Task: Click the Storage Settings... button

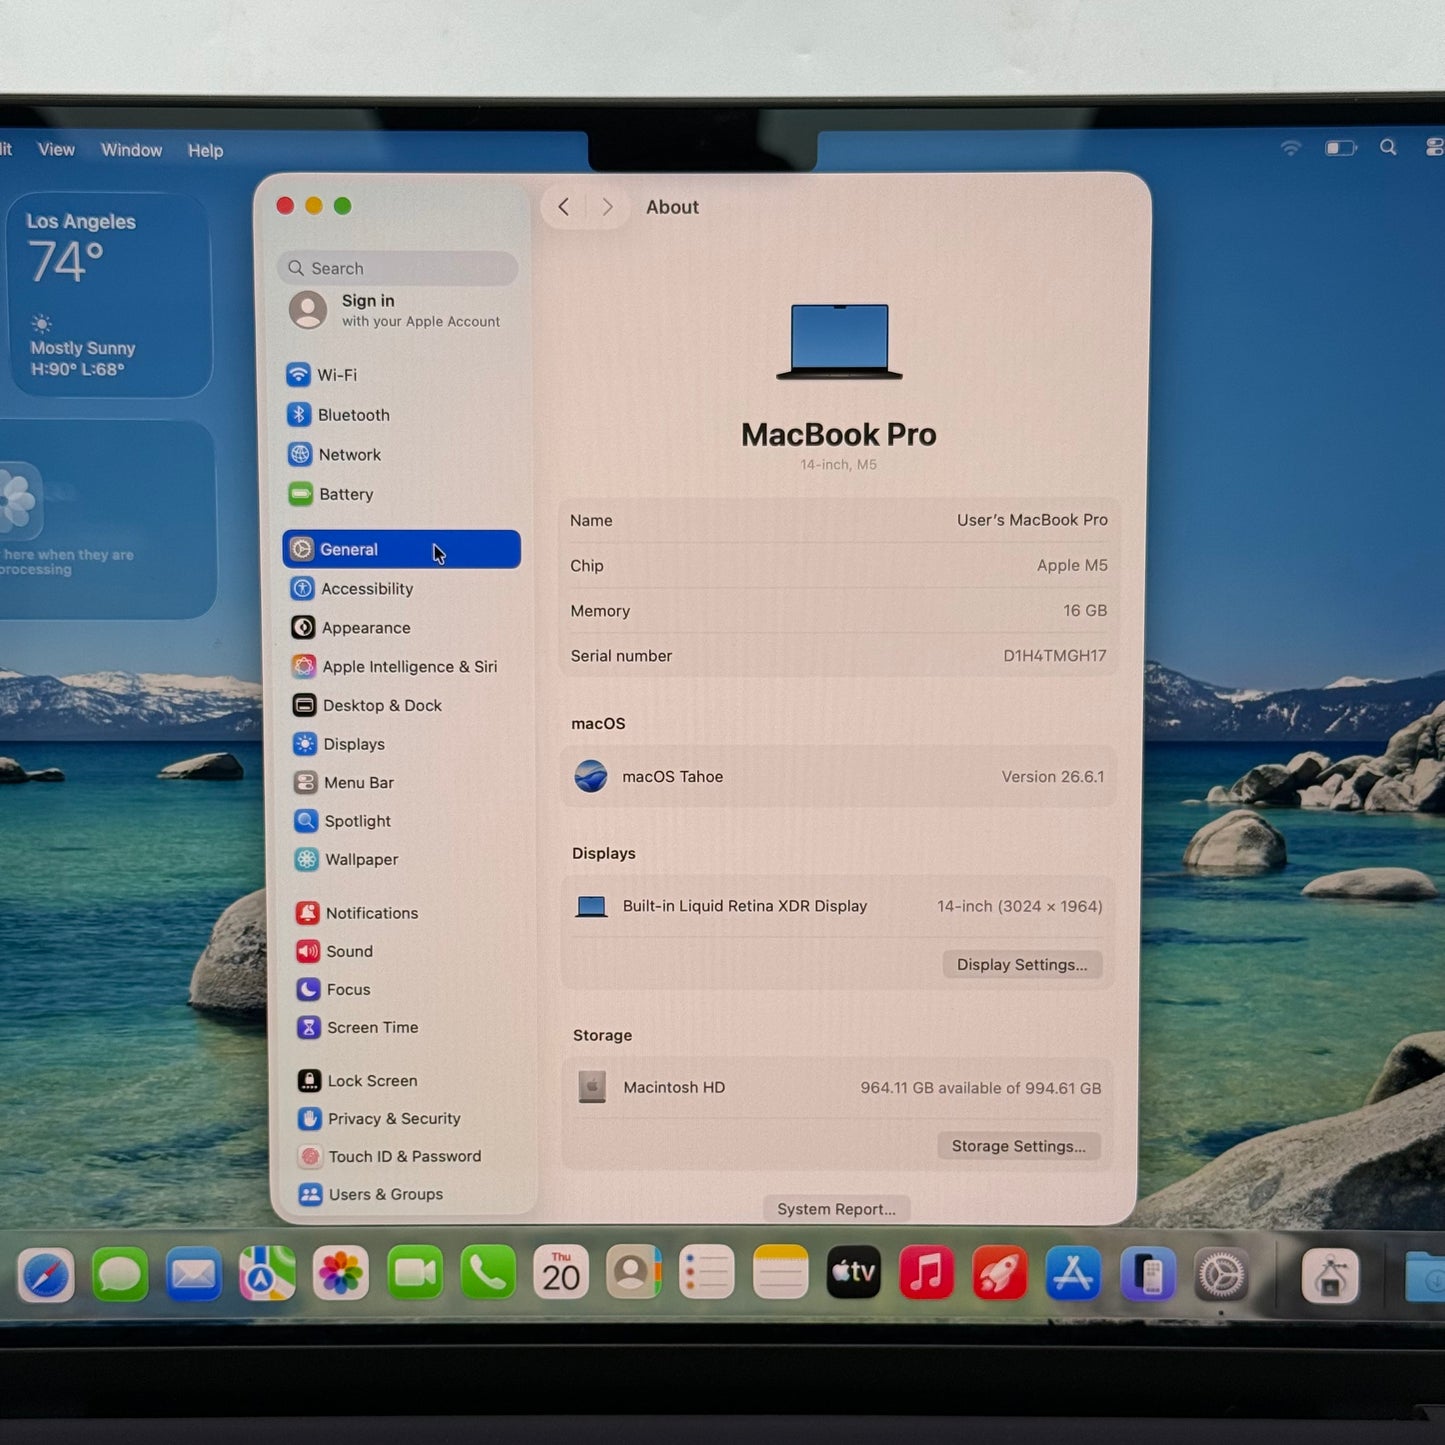Action: pos(1019,1146)
